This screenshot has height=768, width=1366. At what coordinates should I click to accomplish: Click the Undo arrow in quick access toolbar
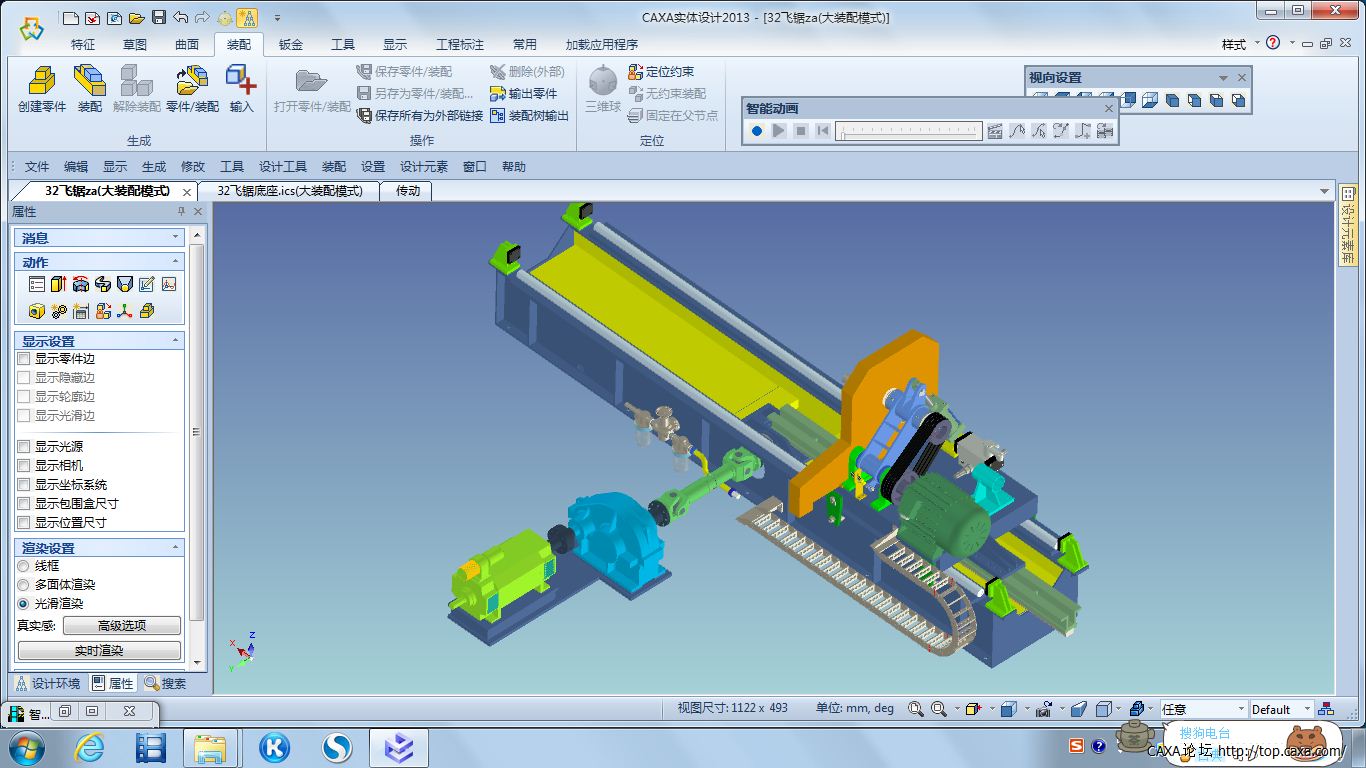point(180,17)
